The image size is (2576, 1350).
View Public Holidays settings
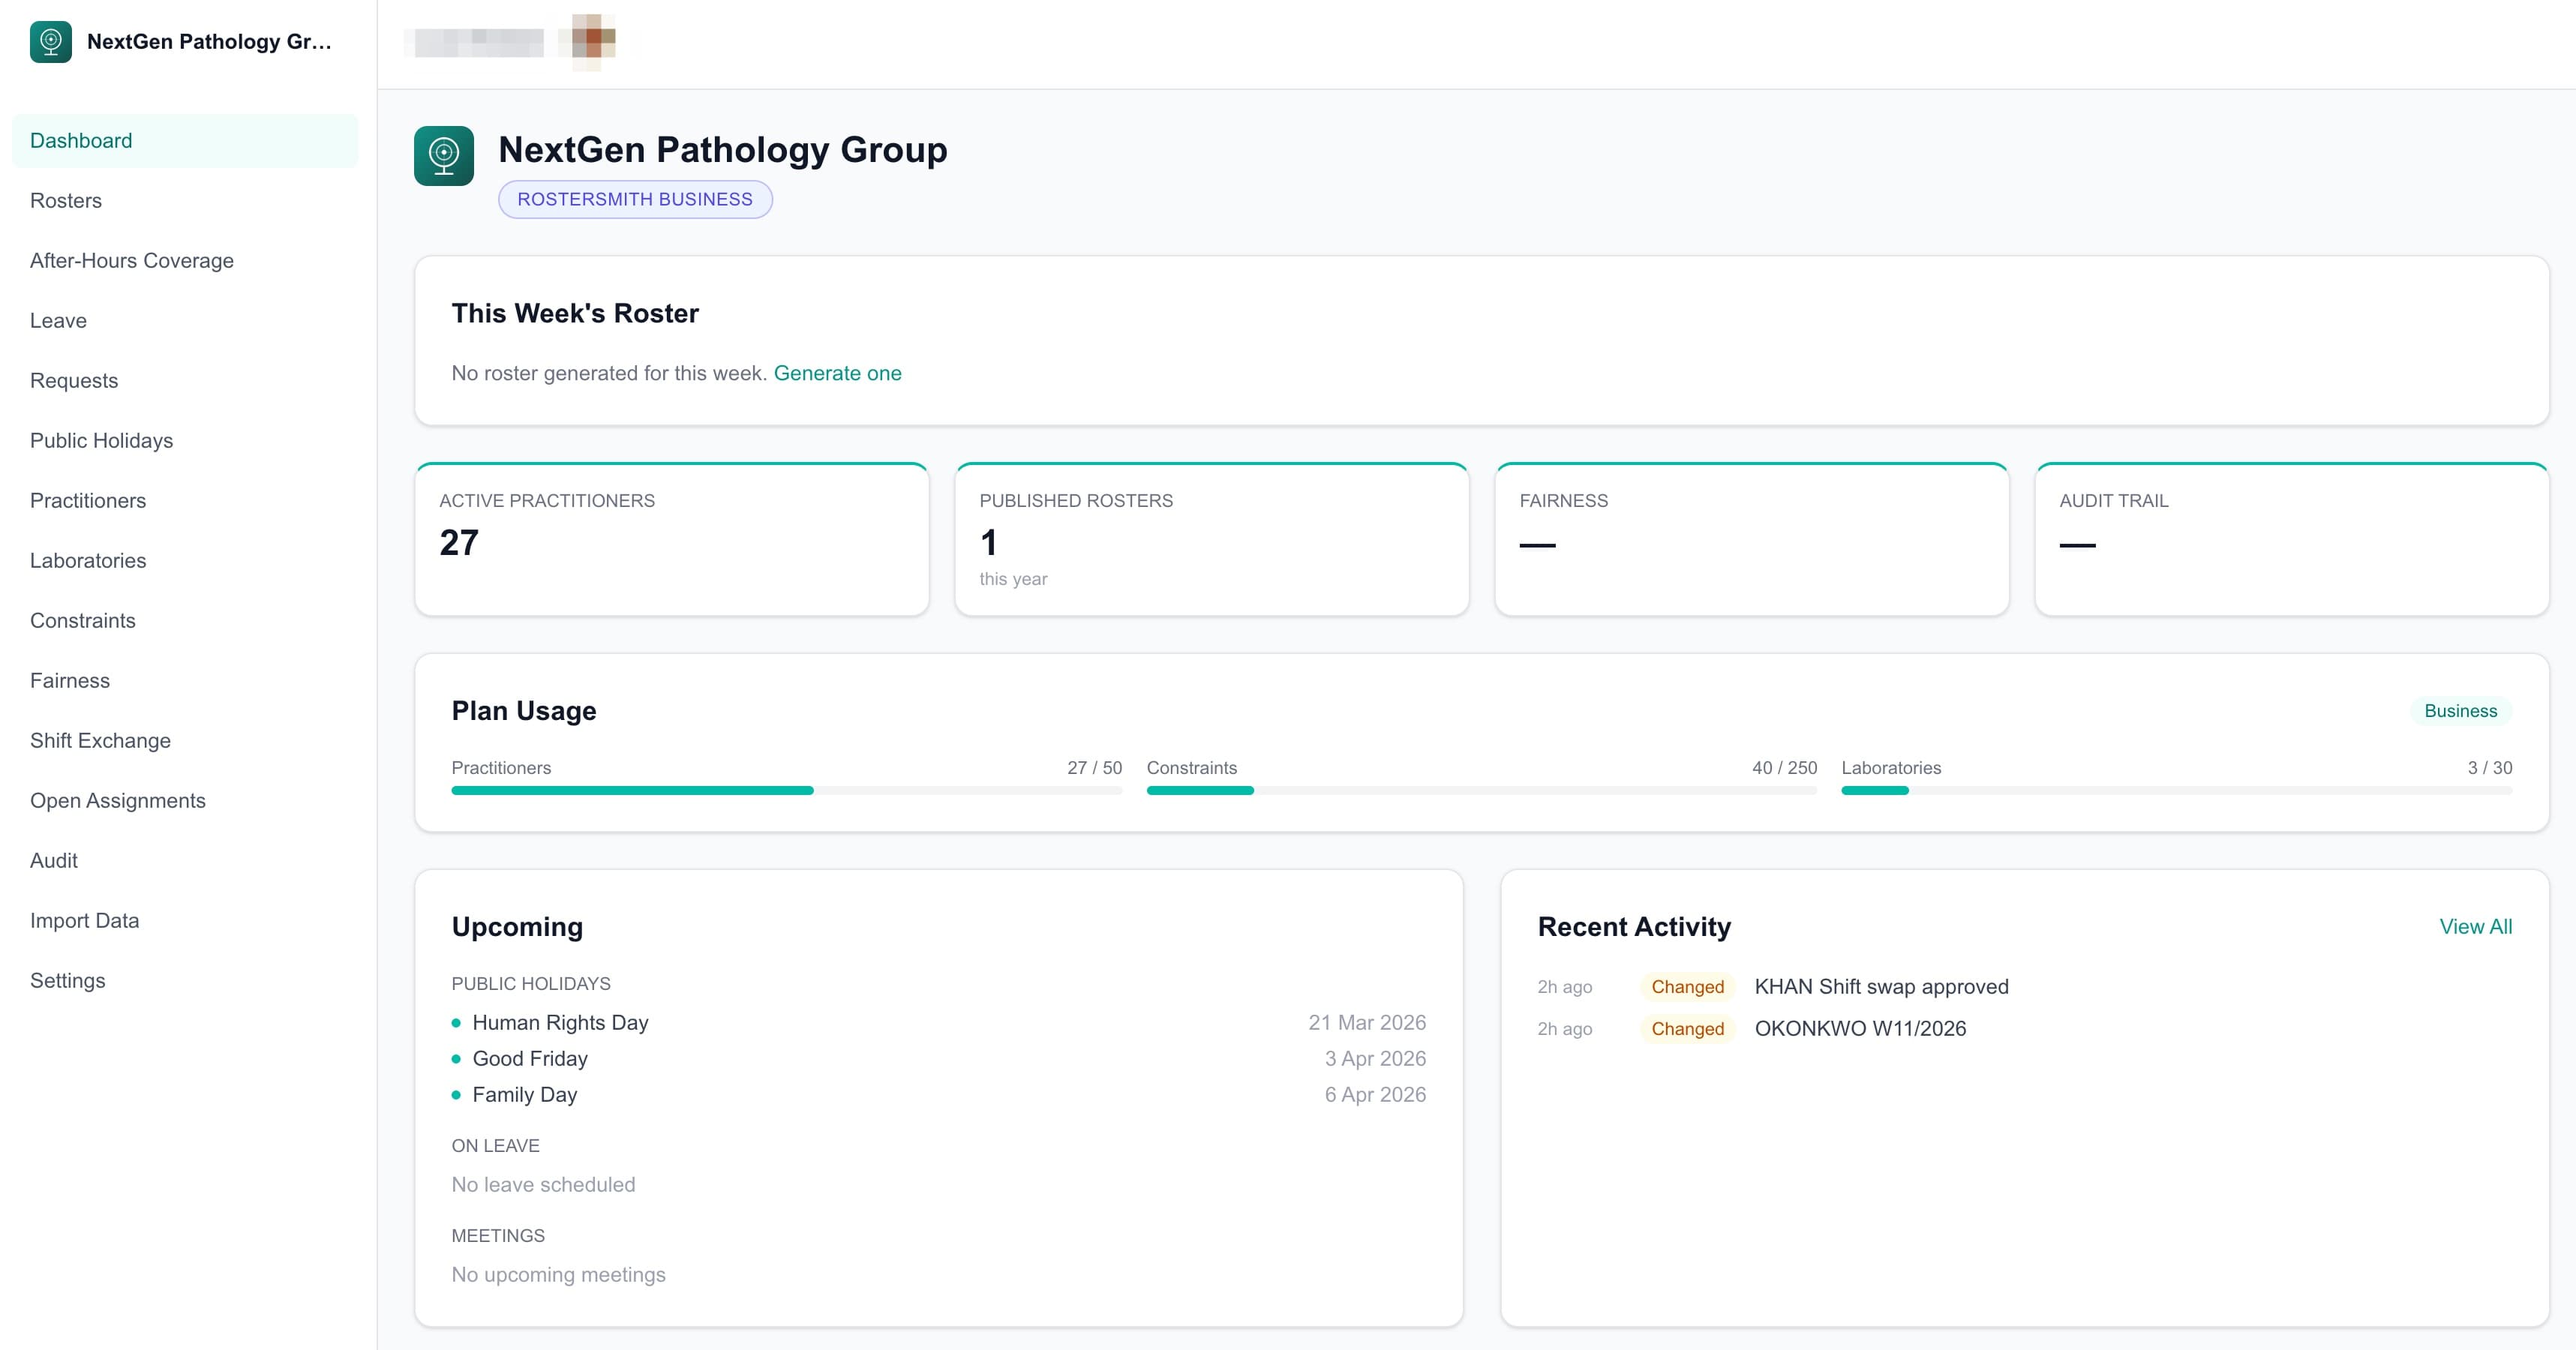coord(101,440)
